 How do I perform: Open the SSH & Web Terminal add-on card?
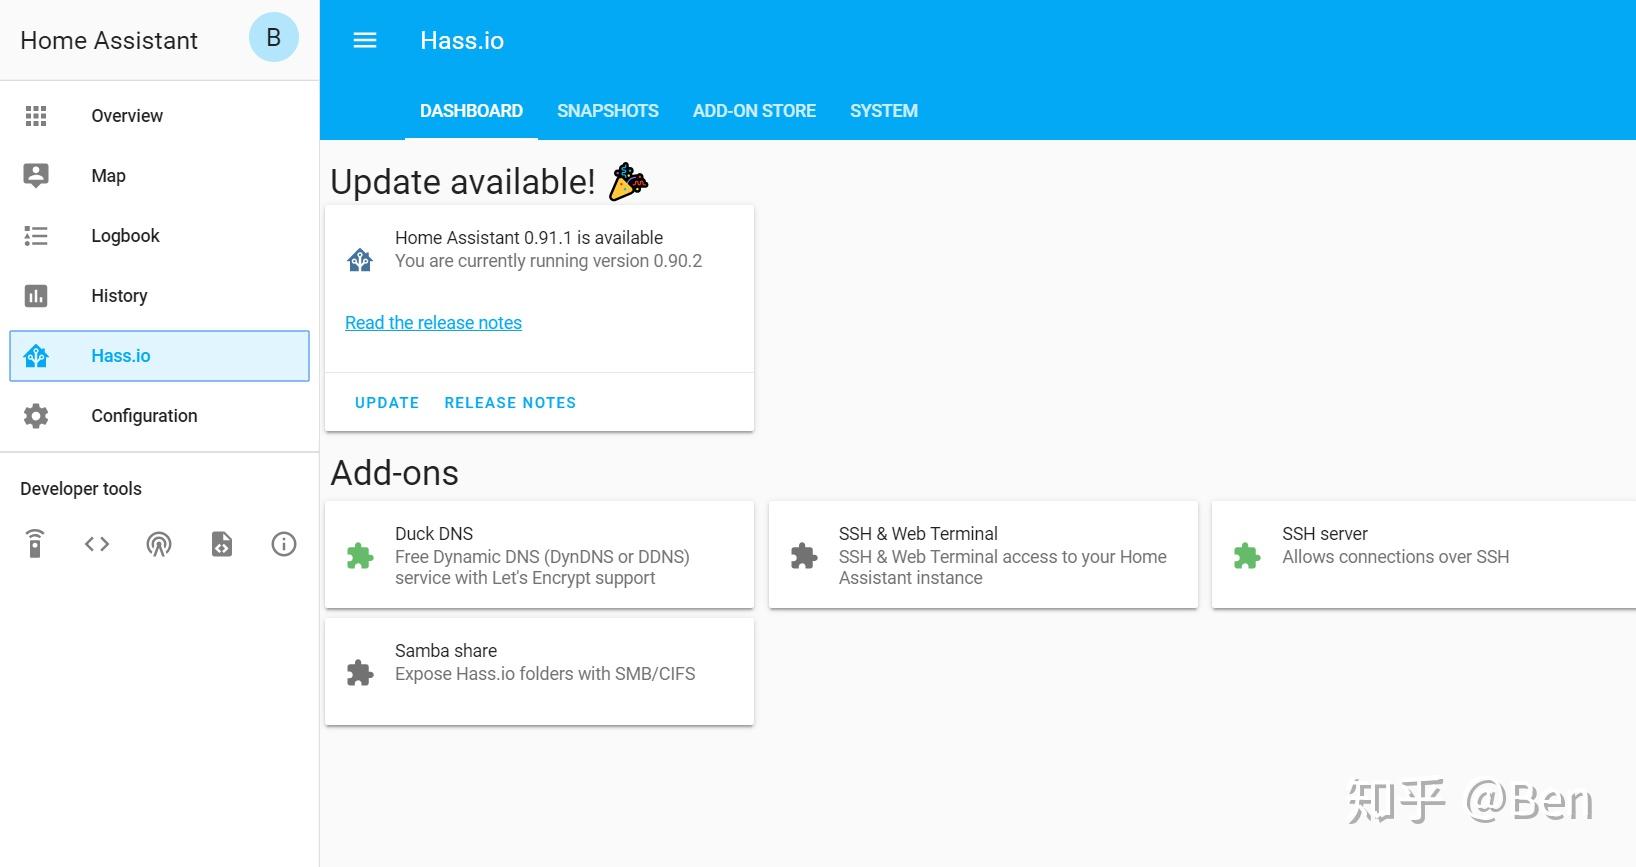[983, 555]
